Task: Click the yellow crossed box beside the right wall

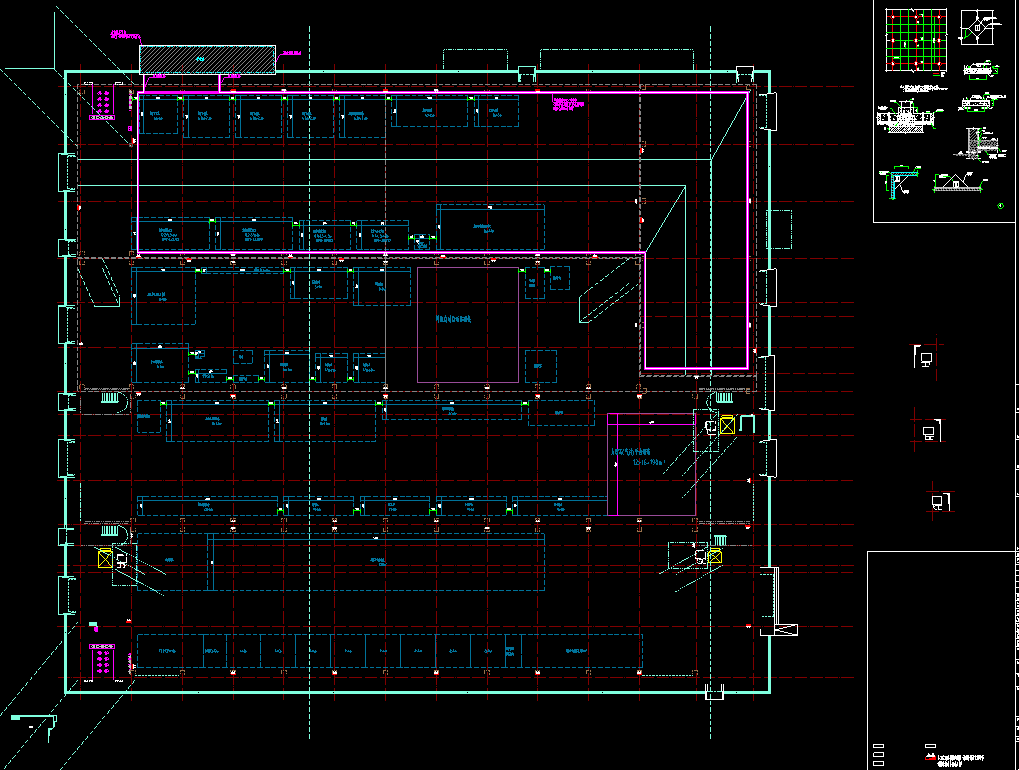Action: coord(727,425)
